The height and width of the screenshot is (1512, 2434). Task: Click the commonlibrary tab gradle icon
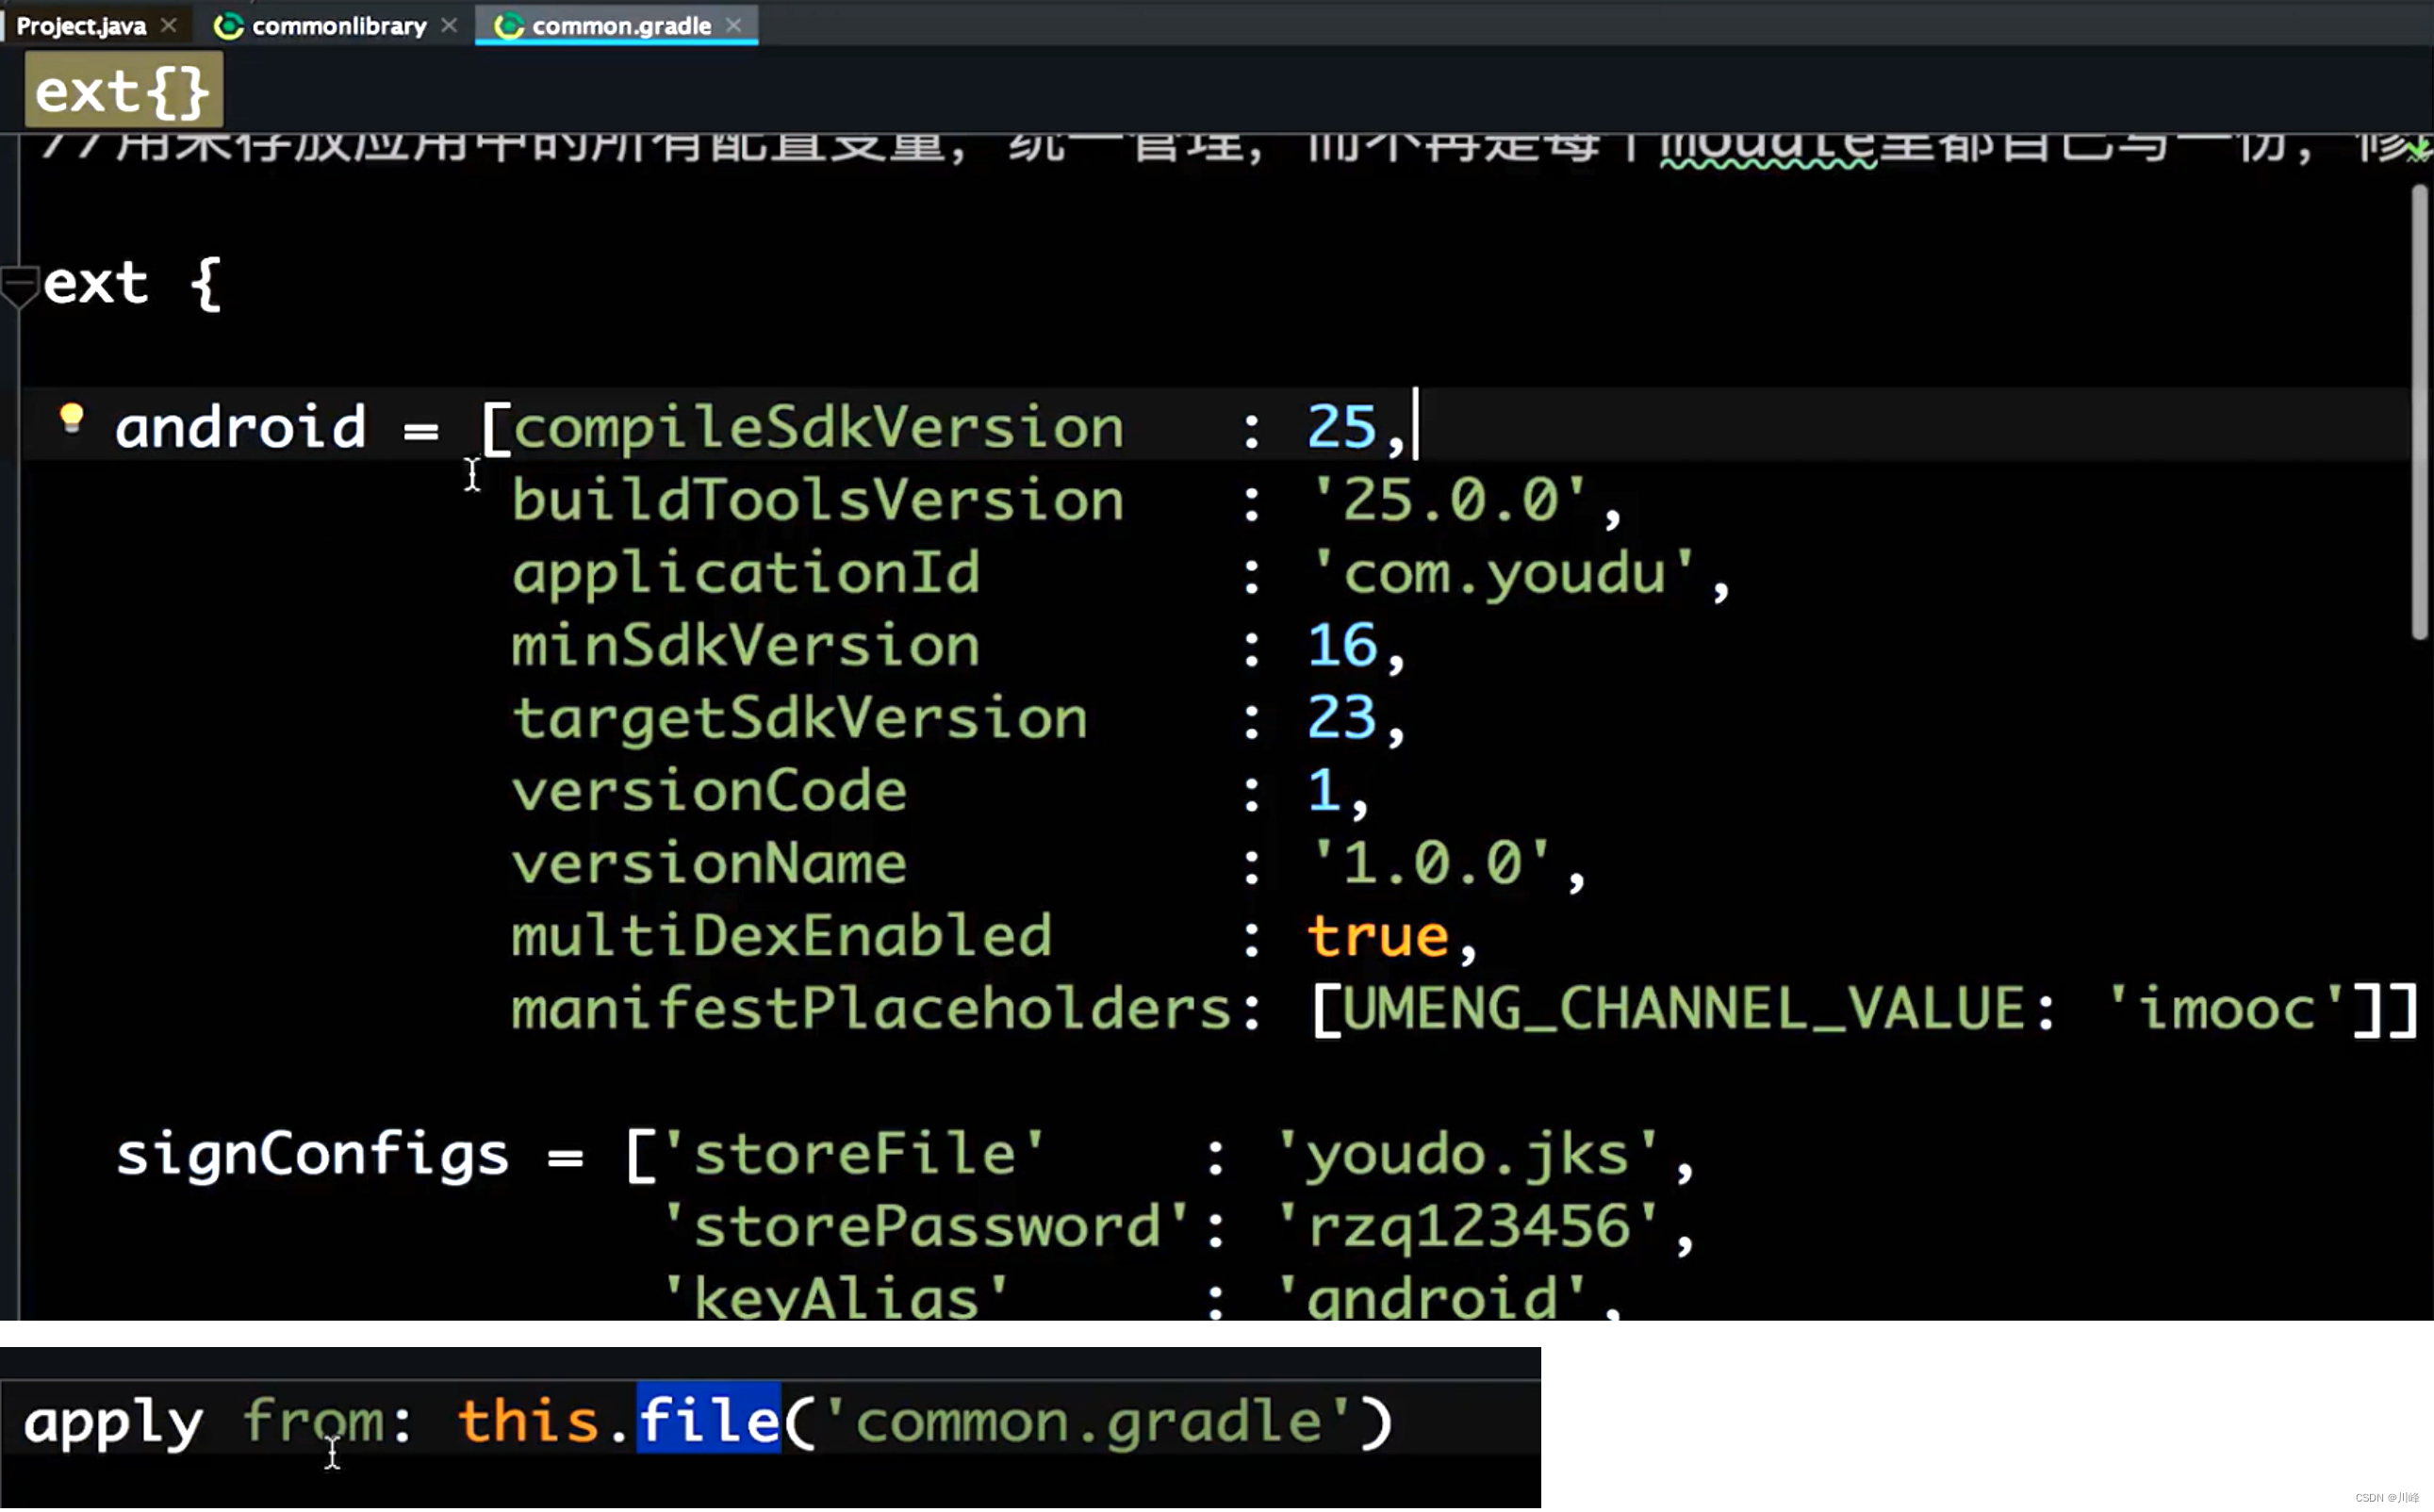pos(229,26)
